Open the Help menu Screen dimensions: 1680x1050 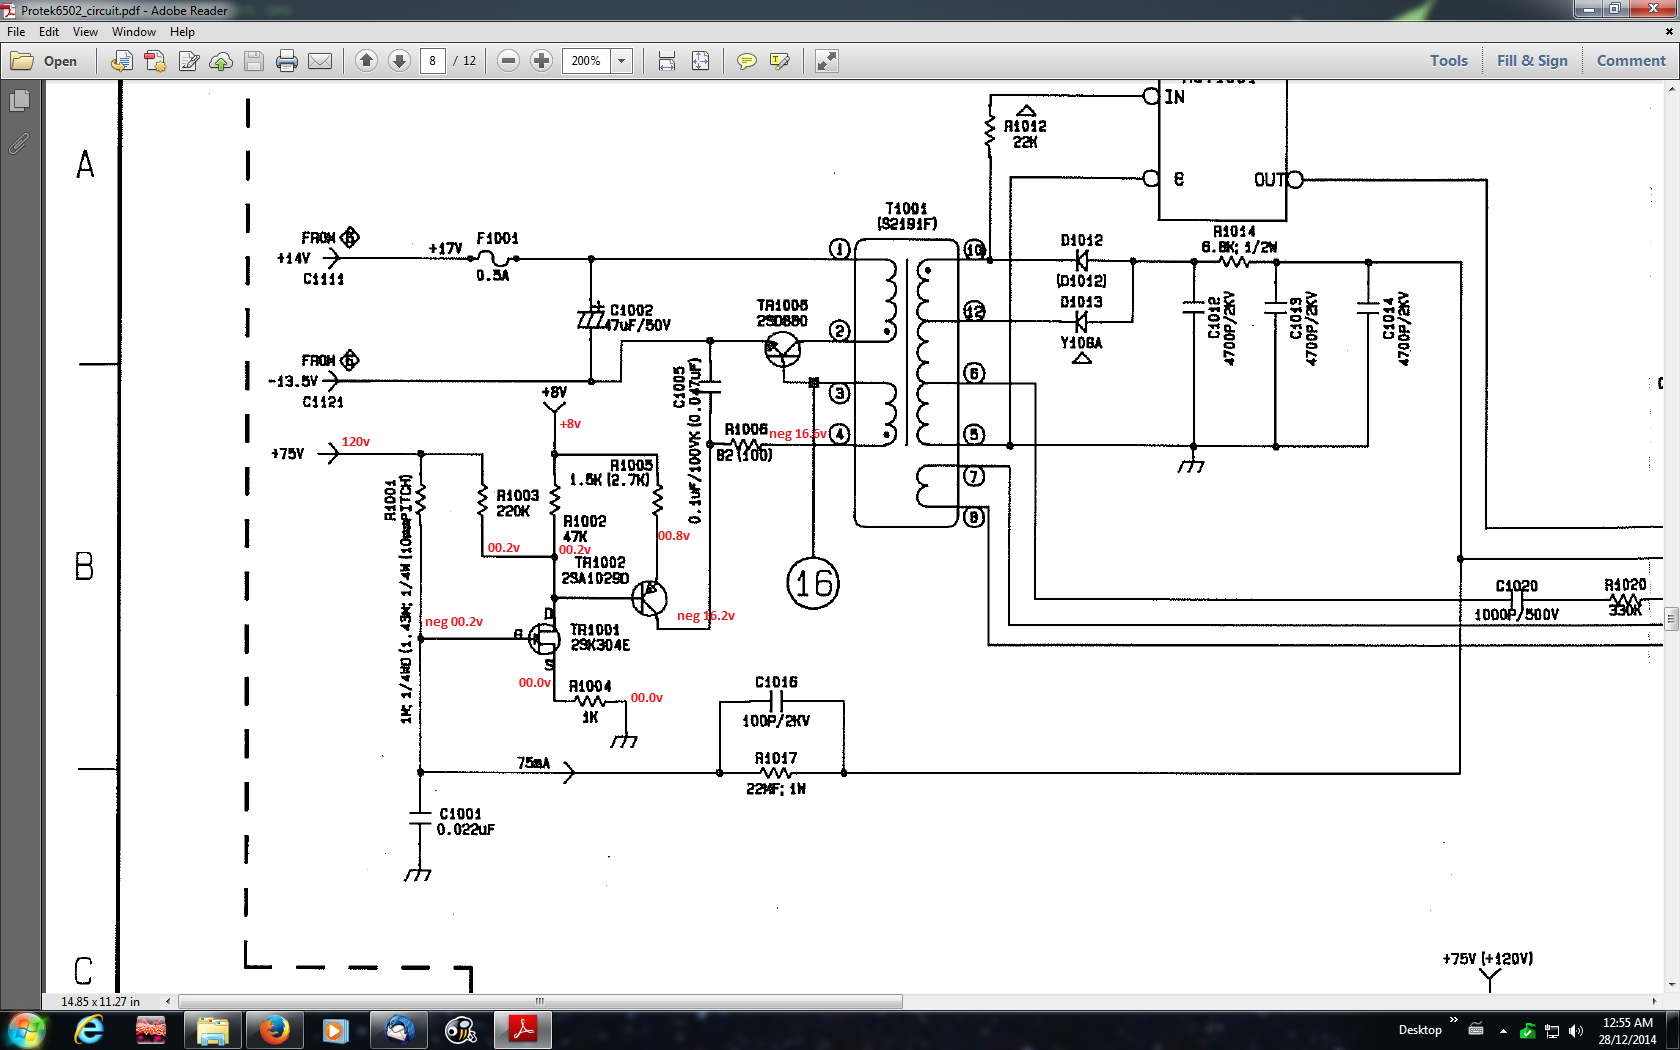click(182, 32)
